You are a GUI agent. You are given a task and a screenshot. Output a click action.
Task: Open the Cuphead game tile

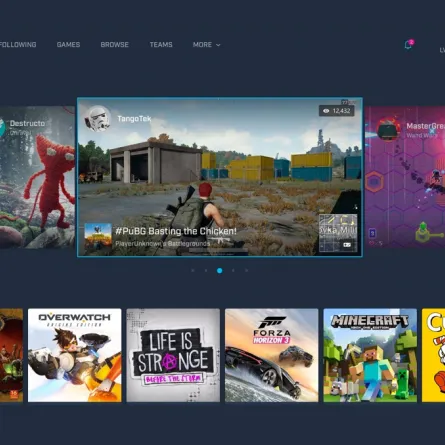(434, 355)
